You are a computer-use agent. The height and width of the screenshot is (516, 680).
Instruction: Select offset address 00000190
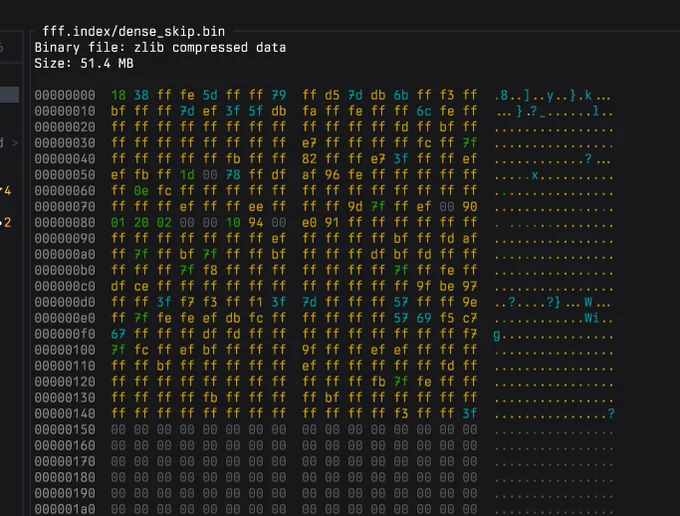(x=65, y=493)
